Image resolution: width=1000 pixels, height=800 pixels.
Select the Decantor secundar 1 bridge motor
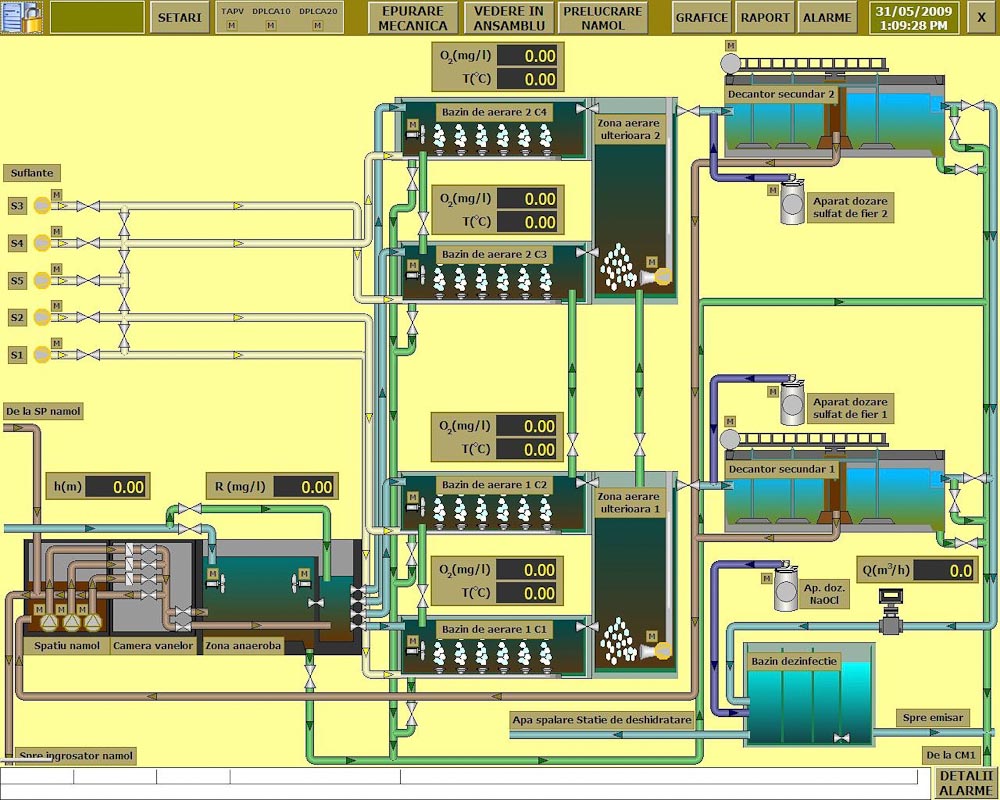731,440
